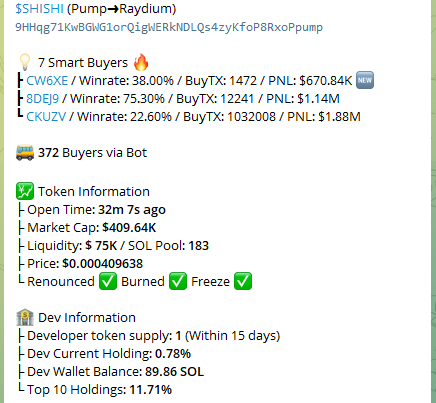
Task: Click the 'Freeze' label
Action: click(210, 282)
